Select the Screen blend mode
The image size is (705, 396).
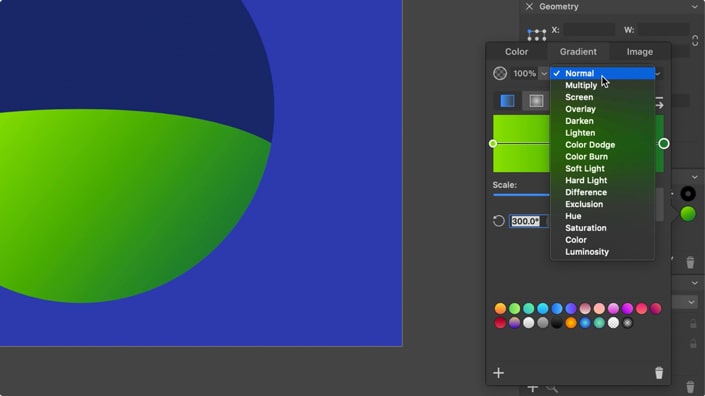[x=602, y=97]
